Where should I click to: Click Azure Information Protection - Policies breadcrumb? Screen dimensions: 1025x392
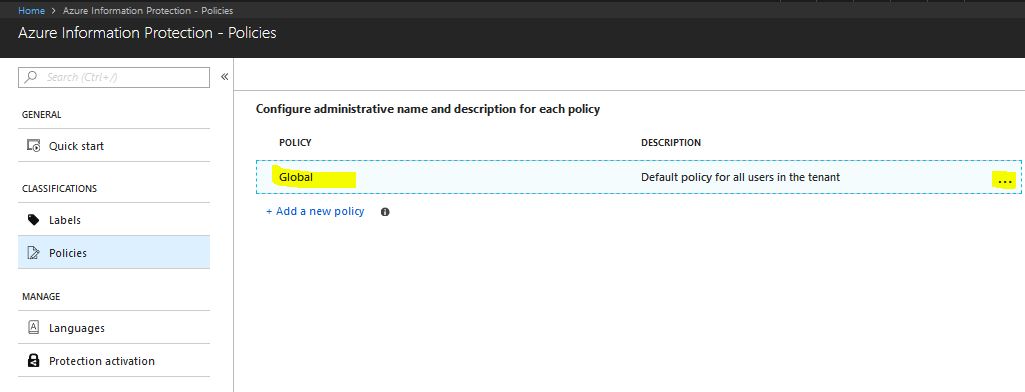point(148,10)
